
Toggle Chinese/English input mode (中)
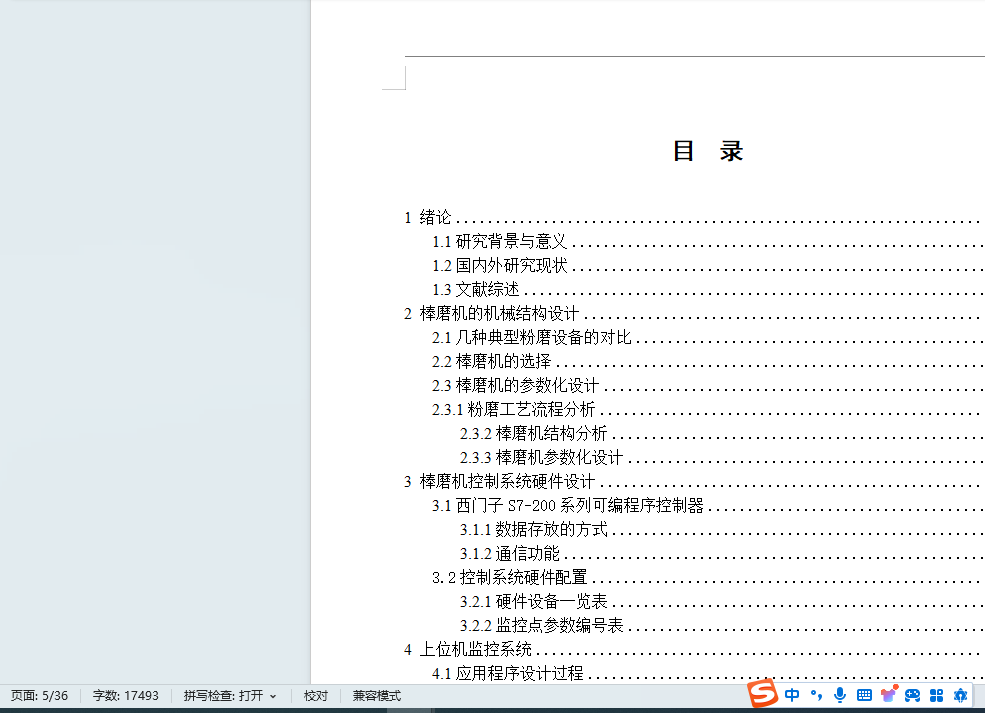point(792,695)
